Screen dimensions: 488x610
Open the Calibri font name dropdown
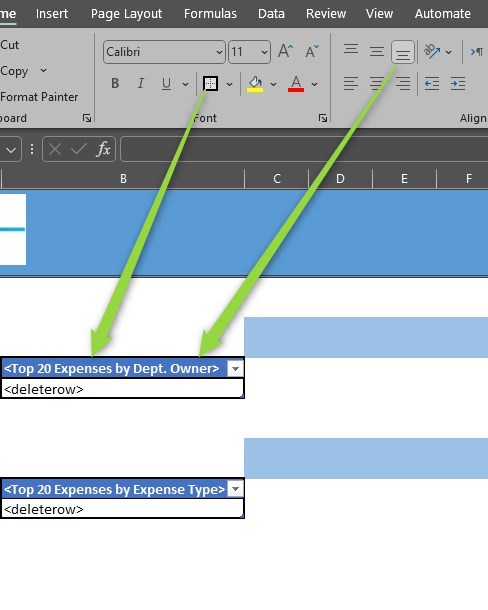click(219, 52)
